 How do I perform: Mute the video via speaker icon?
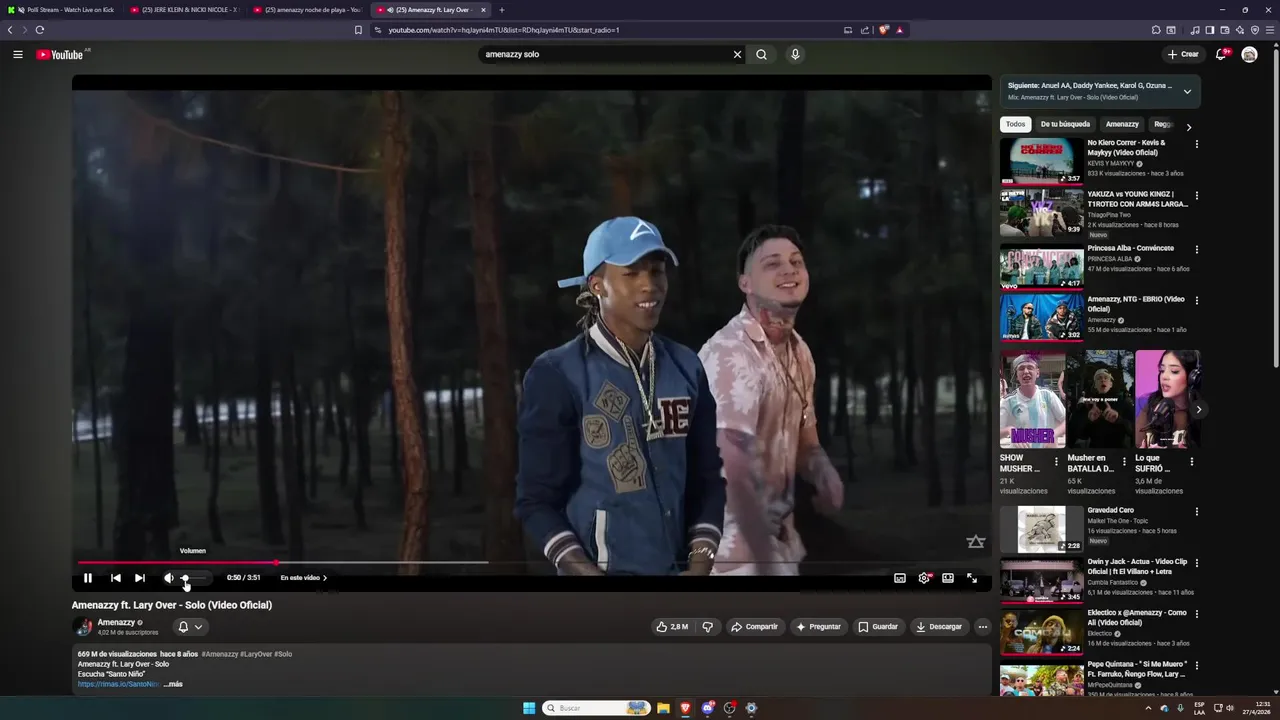point(169,578)
